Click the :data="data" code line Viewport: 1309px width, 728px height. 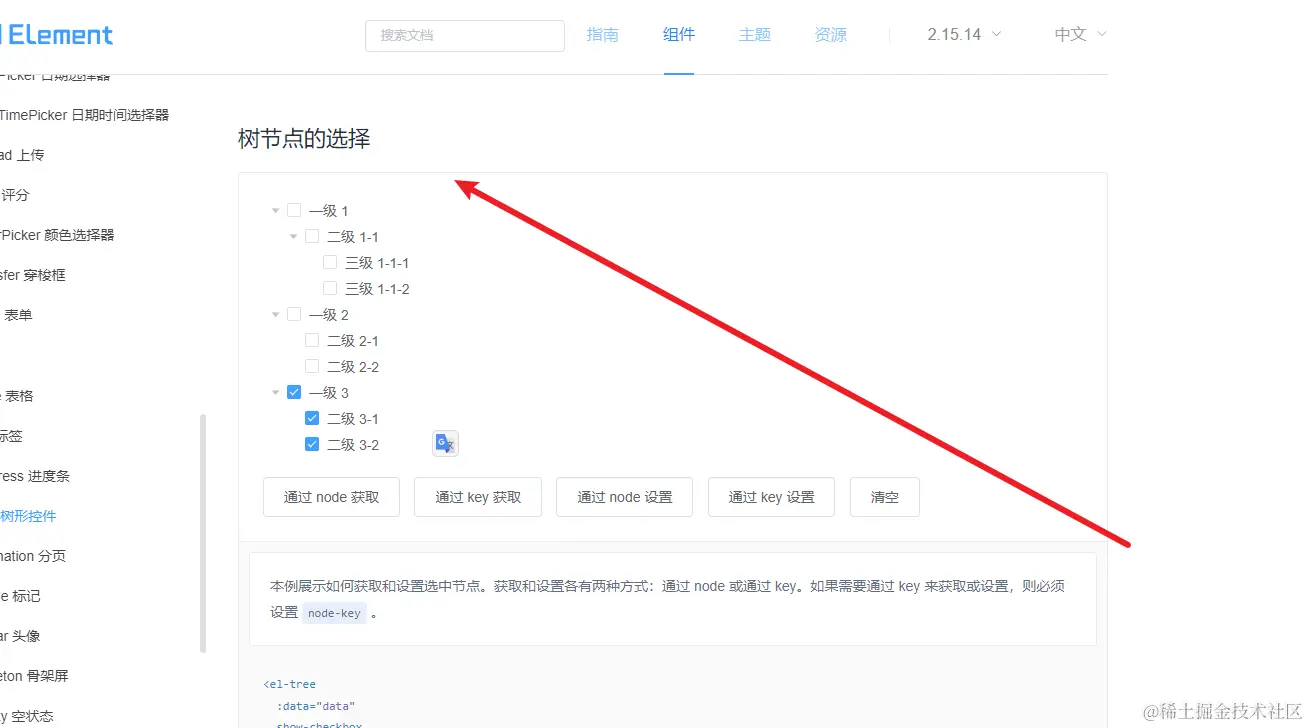(x=316, y=706)
